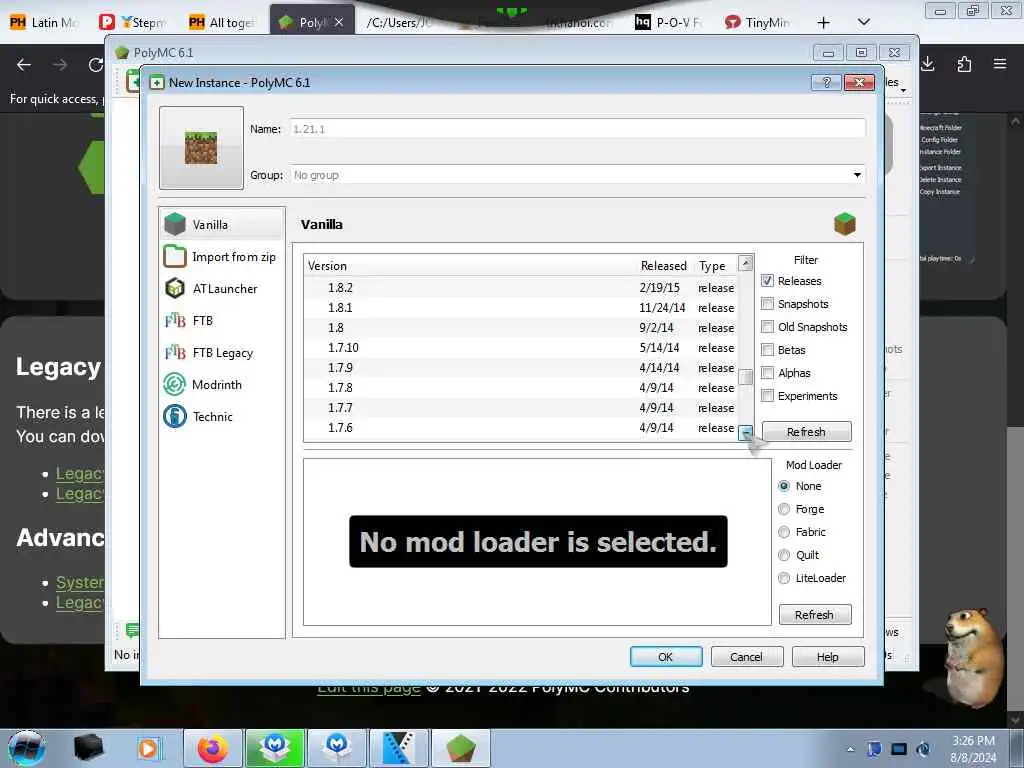The image size is (1024, 768).
Task: Open the black box taskbar icon
Action: [x=88, y=748]
